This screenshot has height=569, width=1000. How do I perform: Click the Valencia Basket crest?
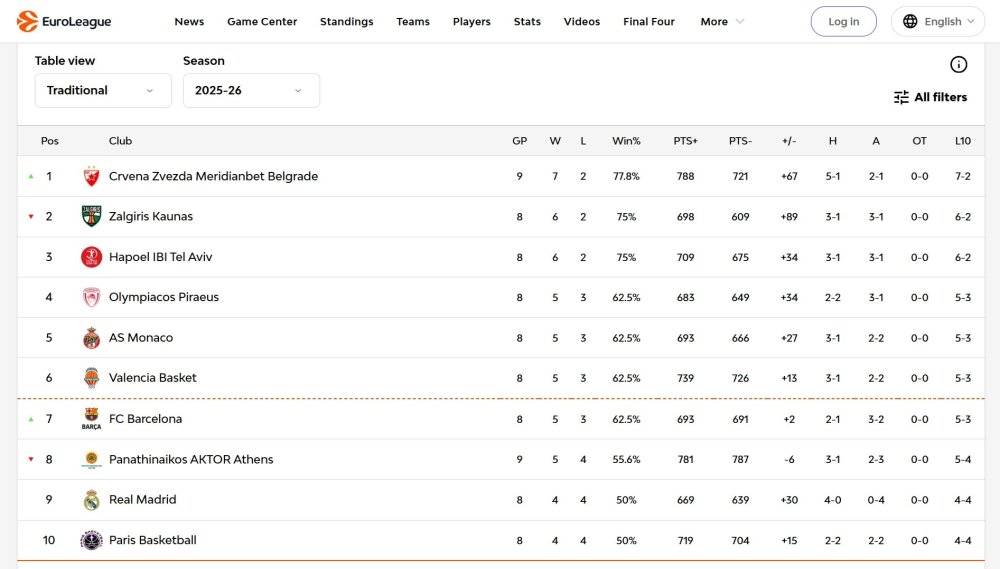(91, 378)
